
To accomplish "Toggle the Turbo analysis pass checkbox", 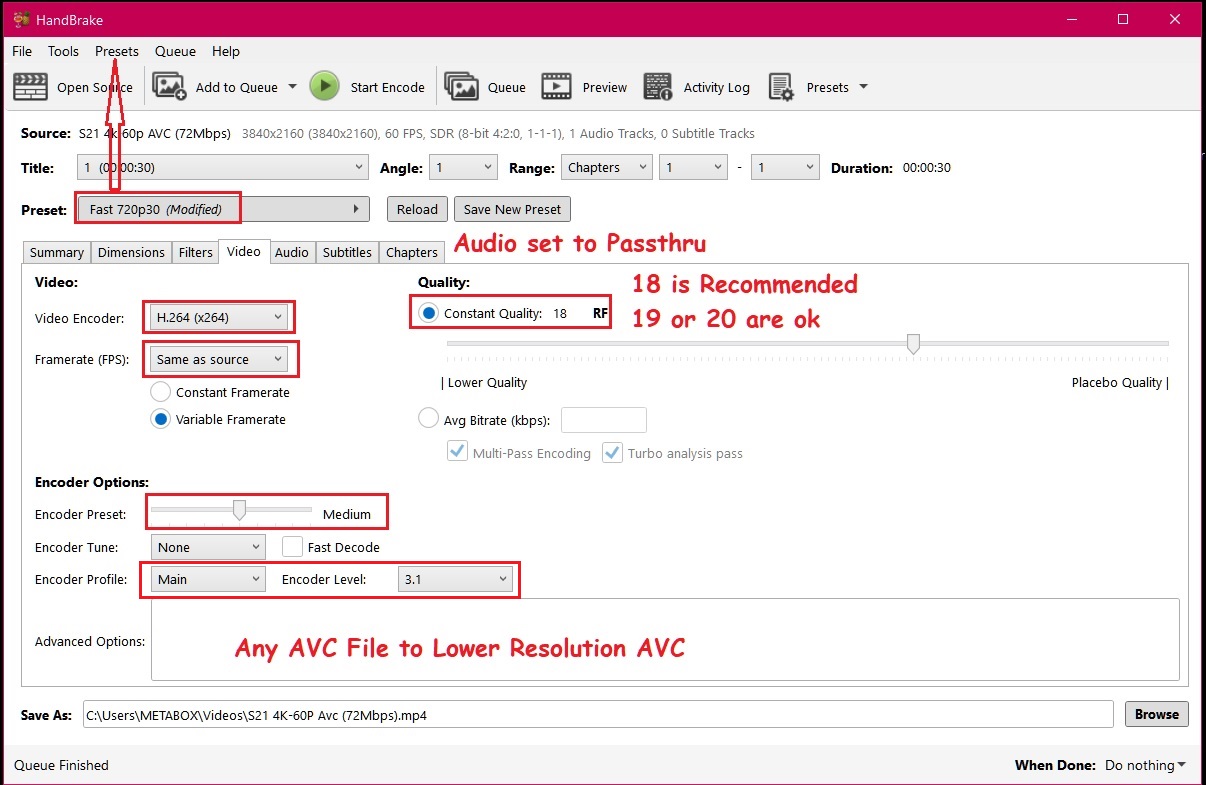I will [612, 453].
